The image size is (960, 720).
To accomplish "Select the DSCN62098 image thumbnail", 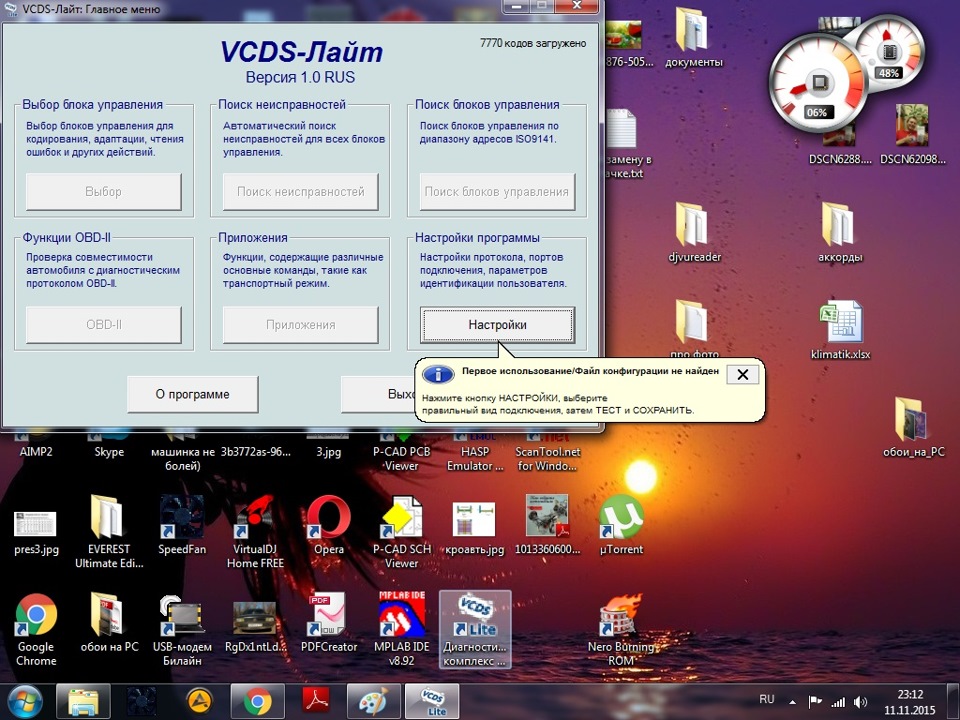I will pos(912,135).
